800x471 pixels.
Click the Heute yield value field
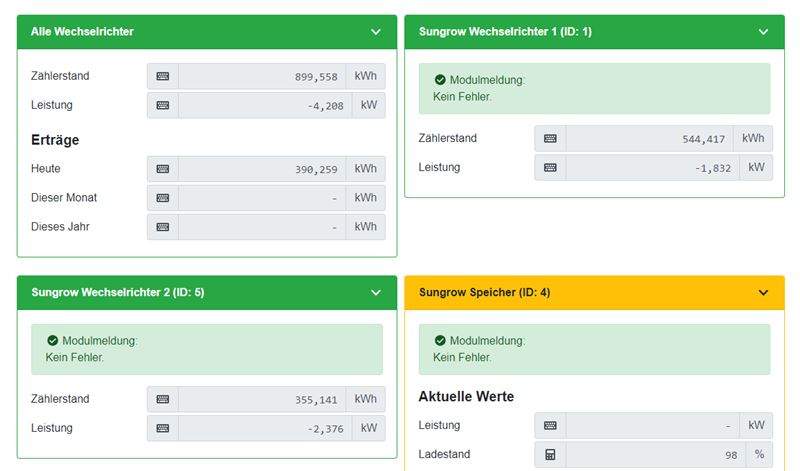(x=262, y=169)
